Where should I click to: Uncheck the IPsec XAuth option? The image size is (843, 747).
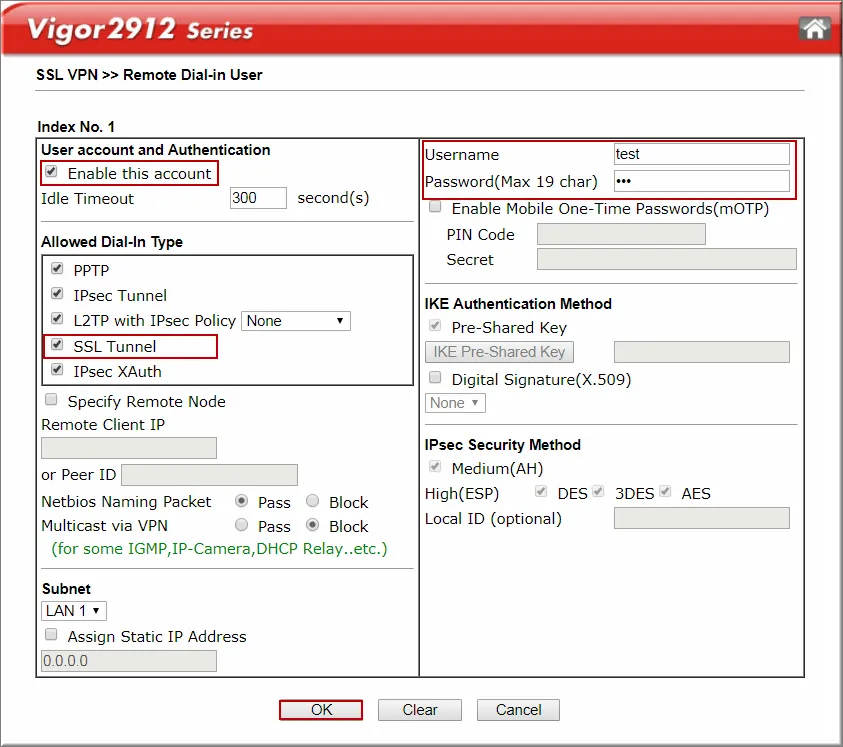56,368
